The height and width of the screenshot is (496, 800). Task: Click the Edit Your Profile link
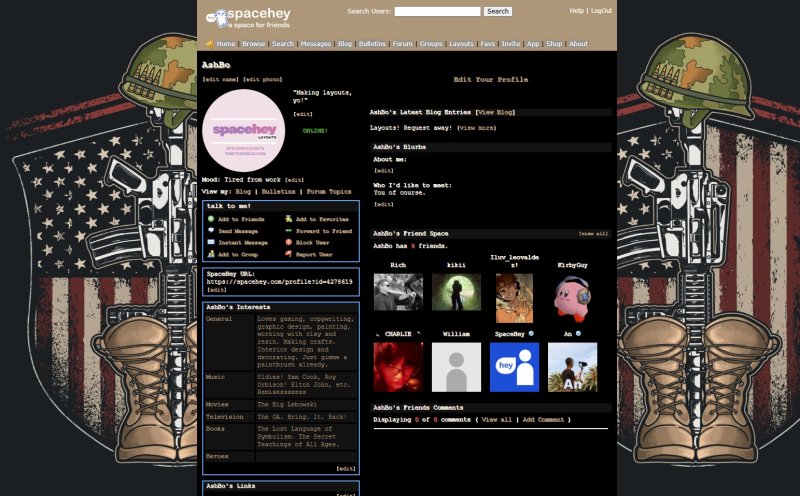[490, 80]
